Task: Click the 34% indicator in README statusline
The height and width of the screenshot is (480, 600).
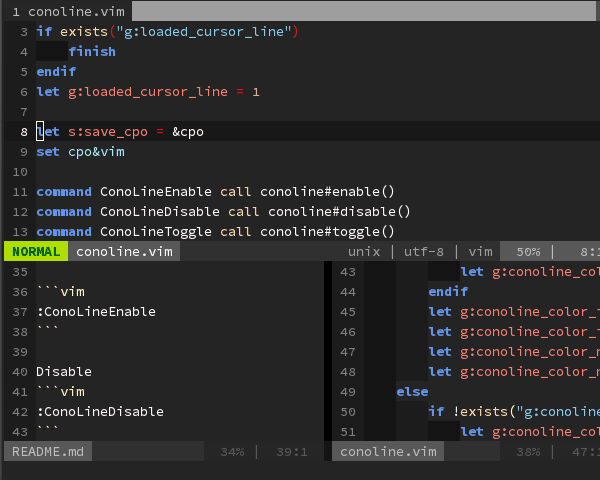Action: coord(232,452)
